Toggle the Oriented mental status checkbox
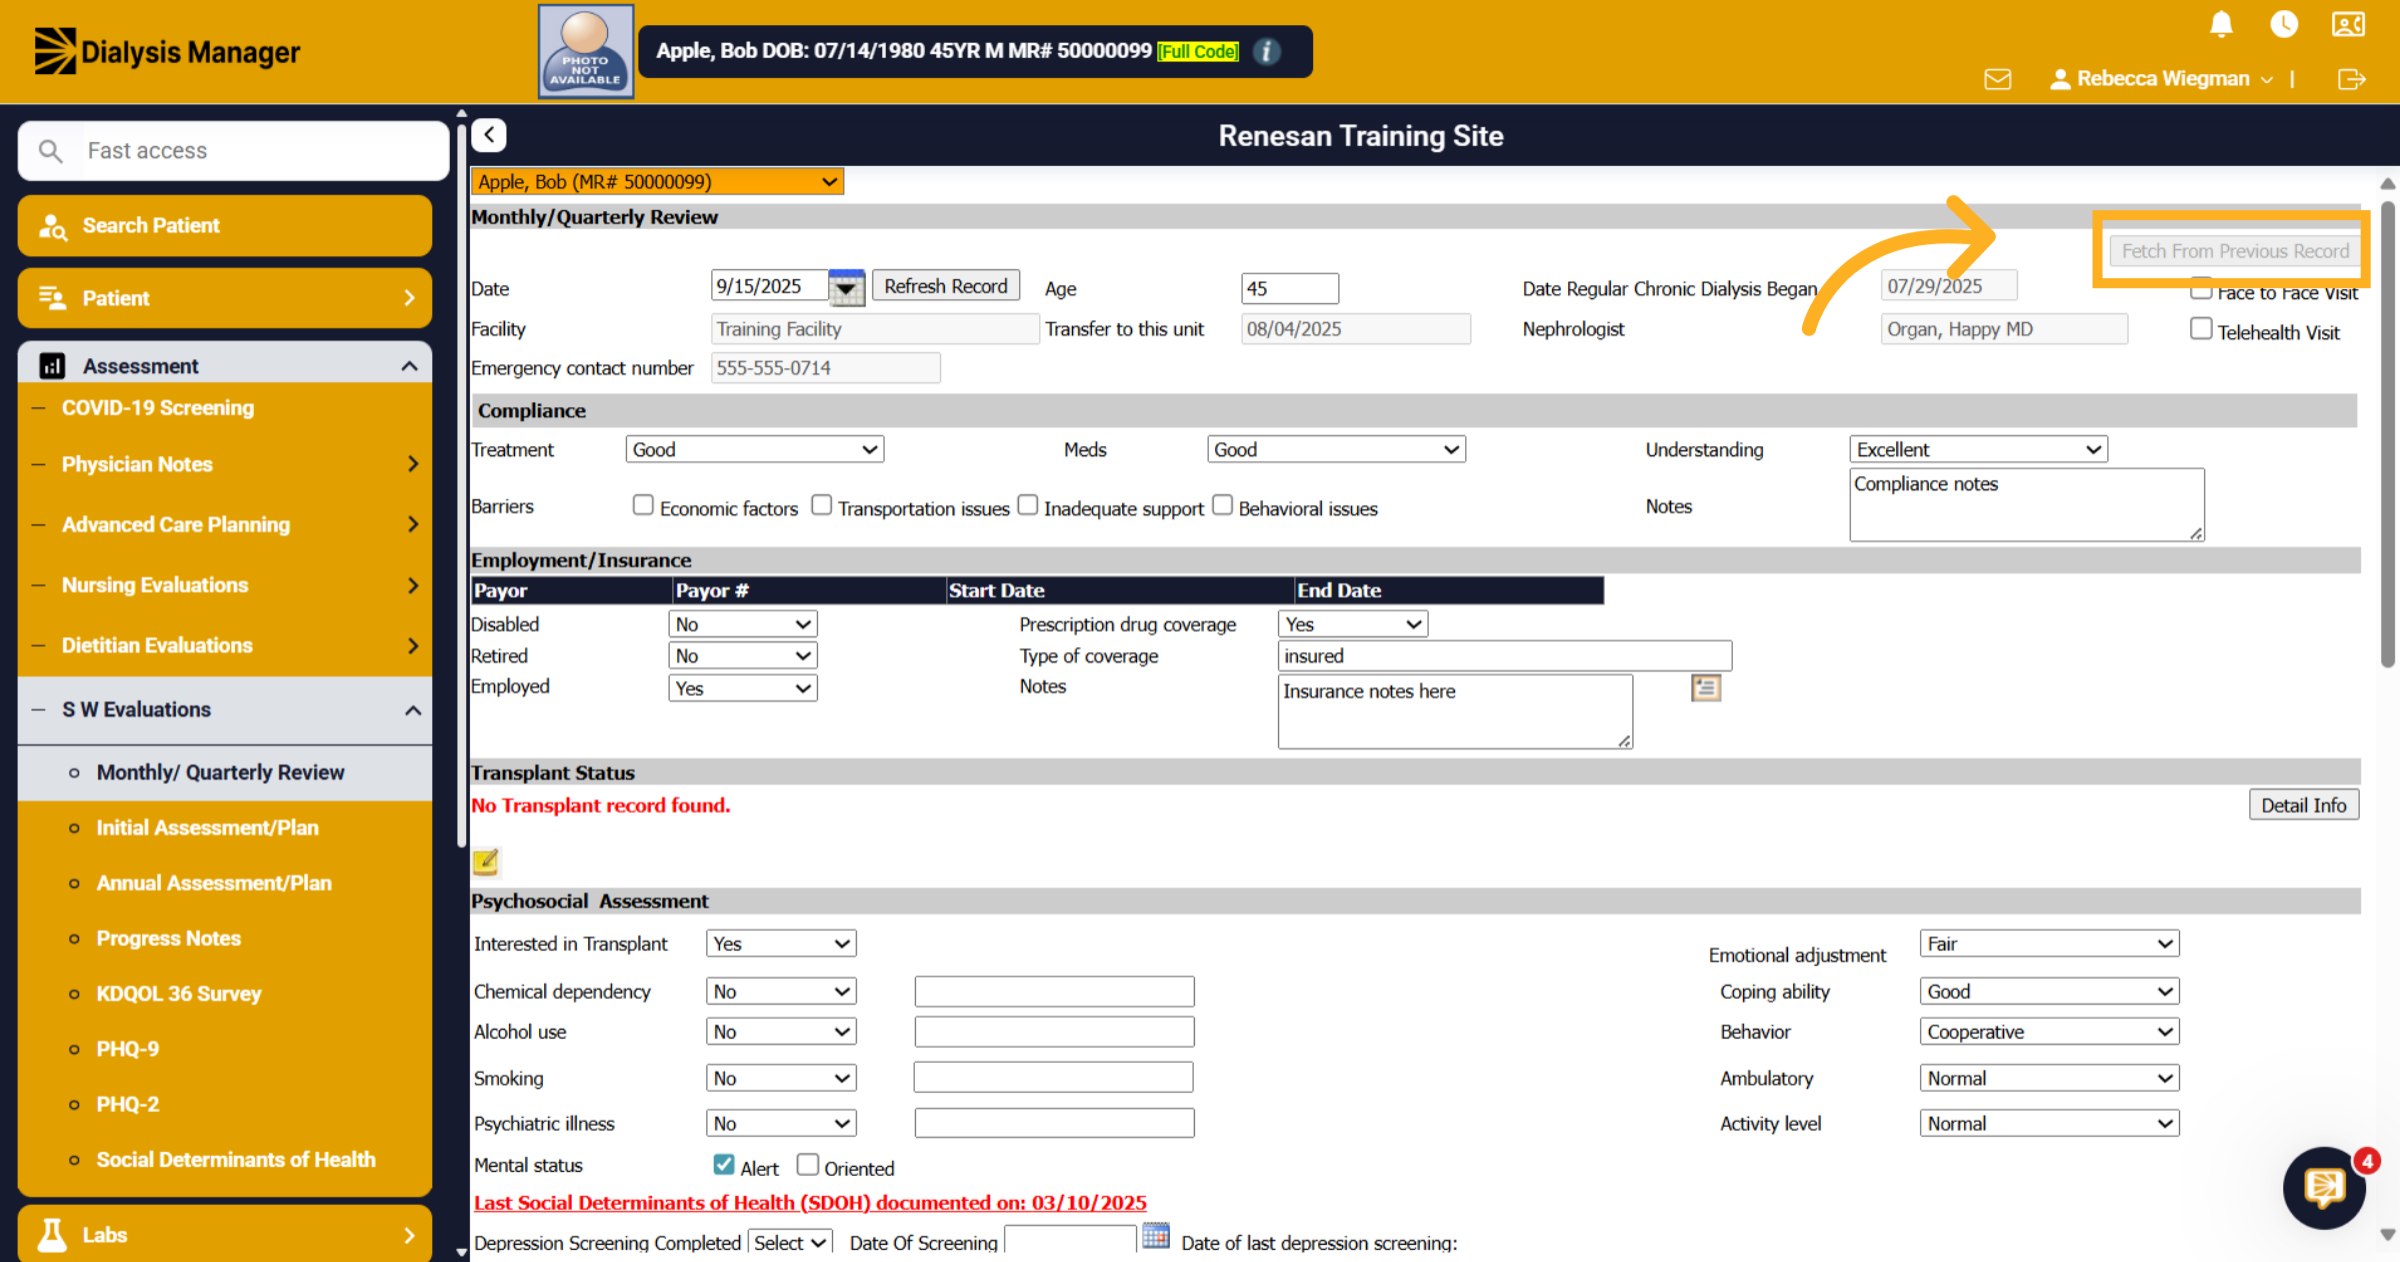The width and height of the screenshot is (2400, 1262). [x=808, y=1165]
